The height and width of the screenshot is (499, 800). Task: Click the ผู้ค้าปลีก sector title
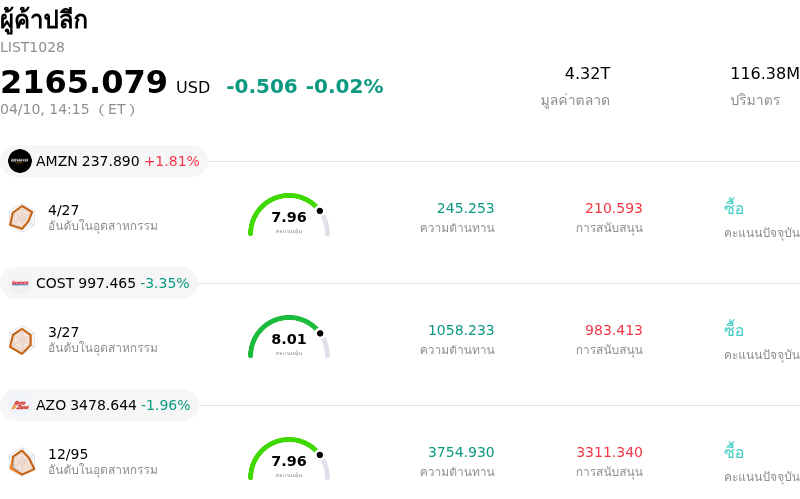coord(44,19)
